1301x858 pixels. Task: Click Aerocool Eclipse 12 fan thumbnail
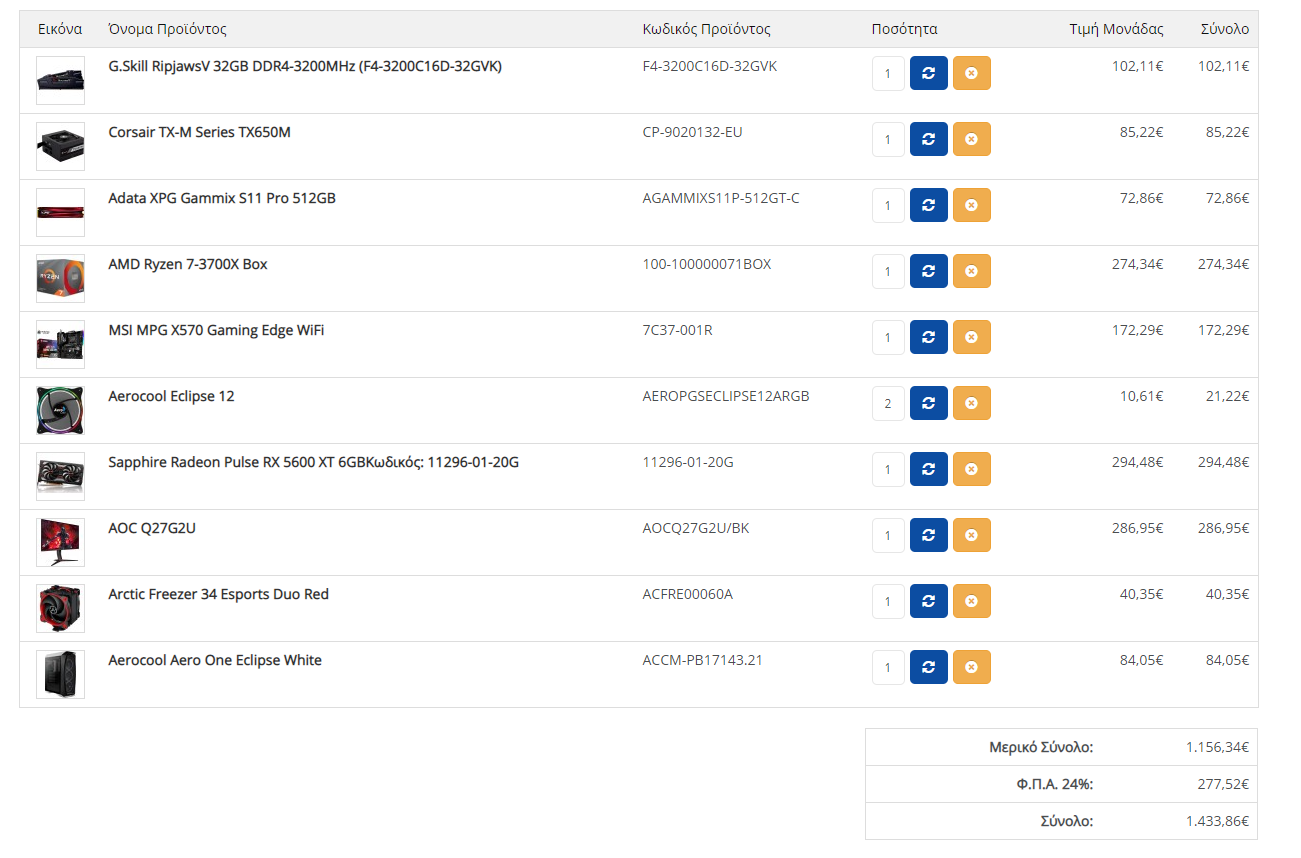point(60,410)
